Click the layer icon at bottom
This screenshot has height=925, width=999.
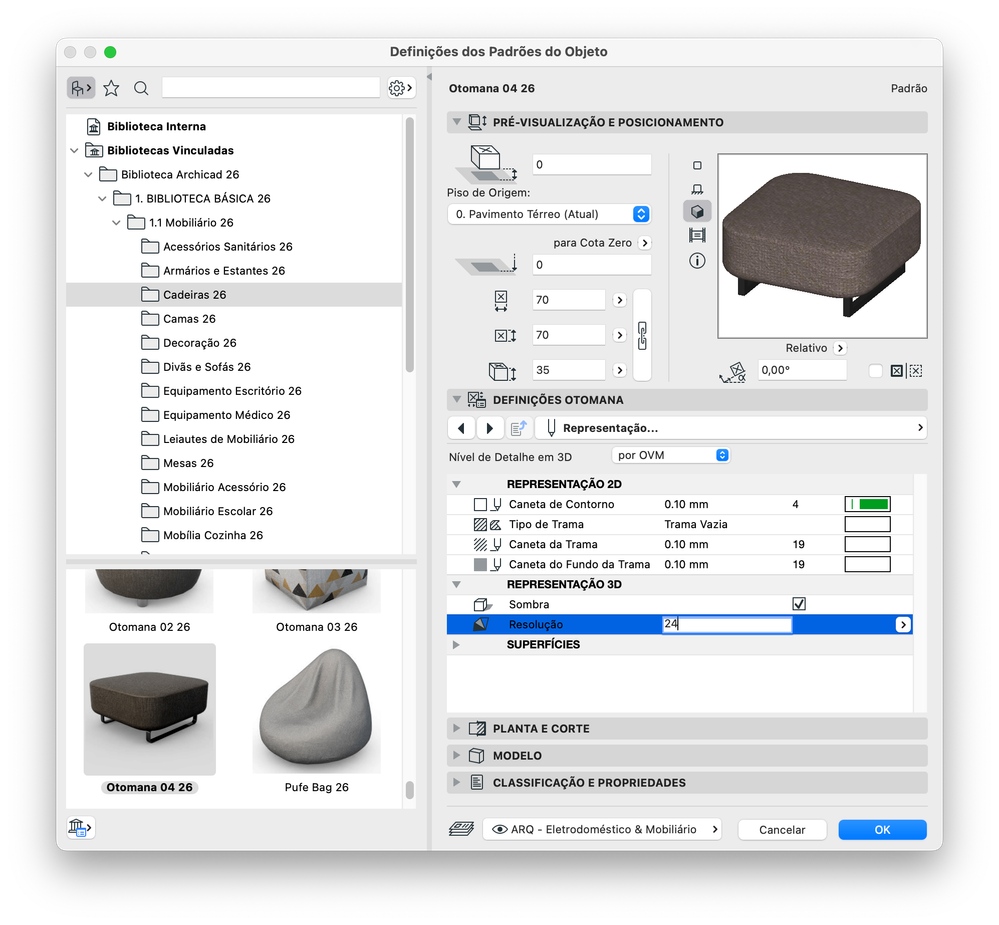(x=461, y=829)
